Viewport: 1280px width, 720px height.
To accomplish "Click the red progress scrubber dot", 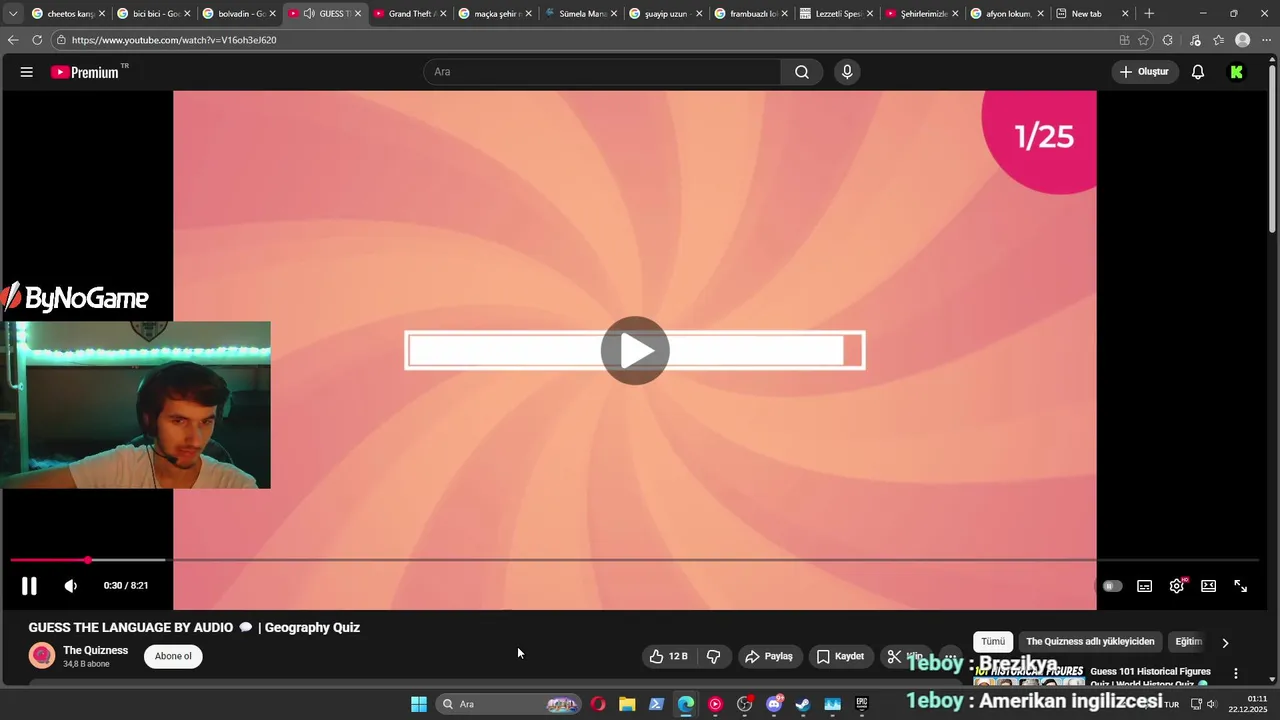I will pos(88,560).
